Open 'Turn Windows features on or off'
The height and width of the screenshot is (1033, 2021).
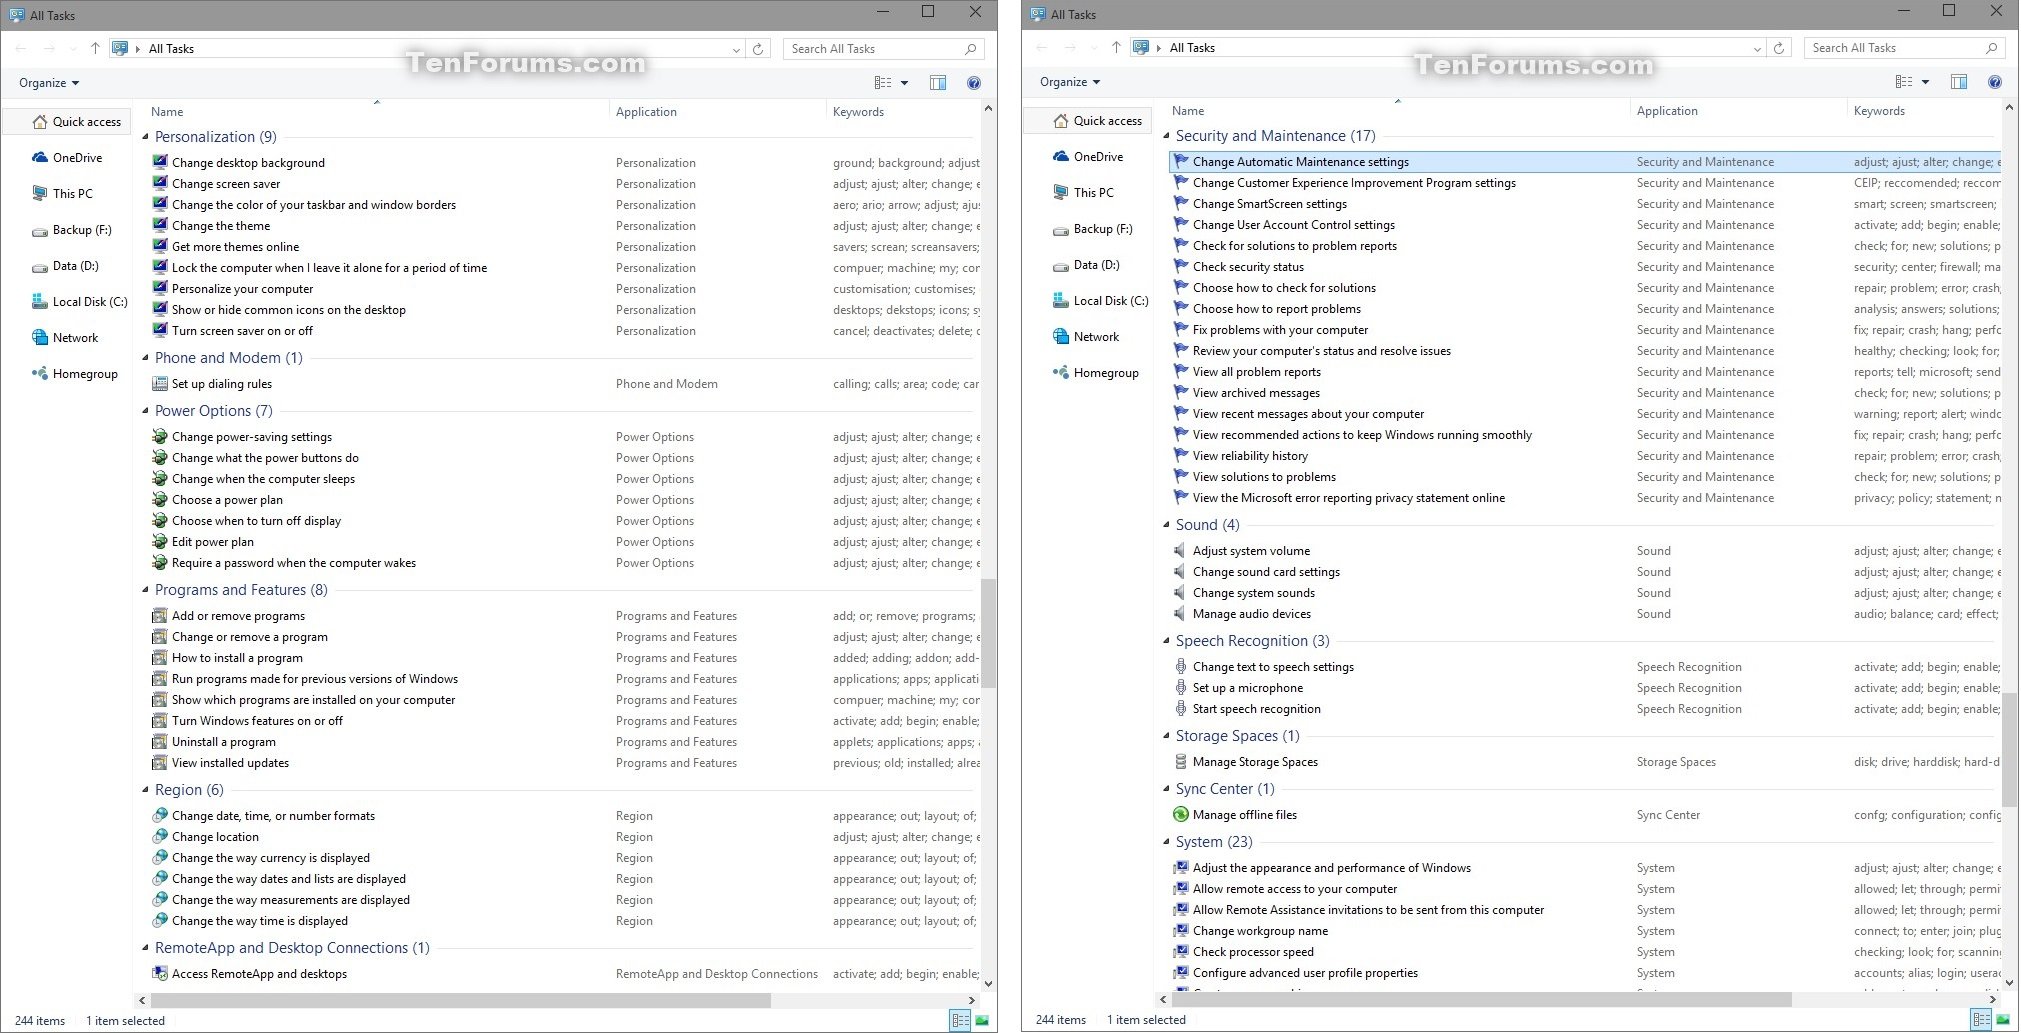(x=257, y=721)
